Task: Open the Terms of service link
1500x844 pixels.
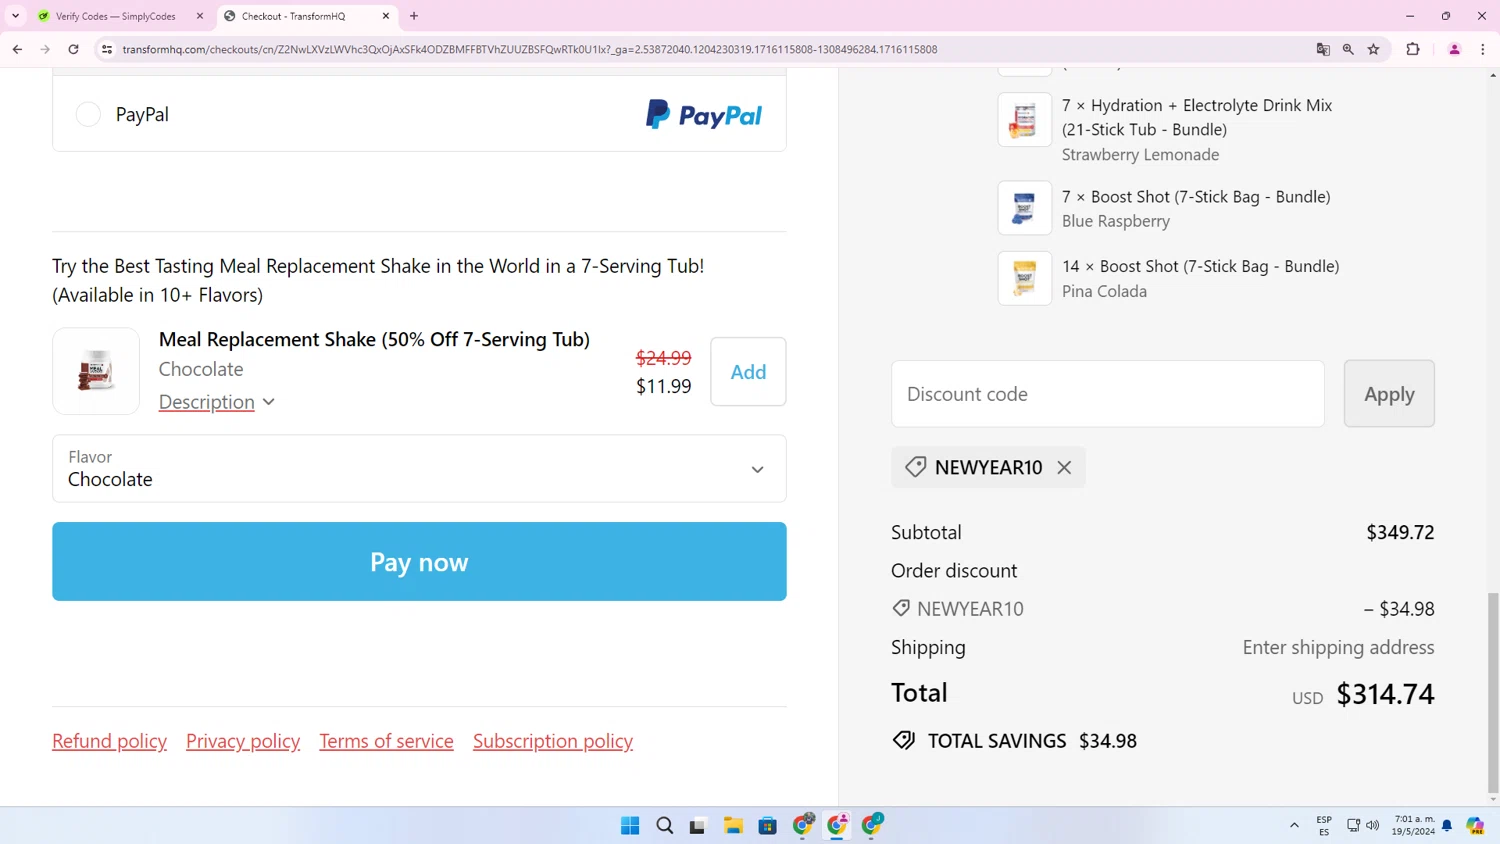Action: pyautogui.click(x=386, y=741)
